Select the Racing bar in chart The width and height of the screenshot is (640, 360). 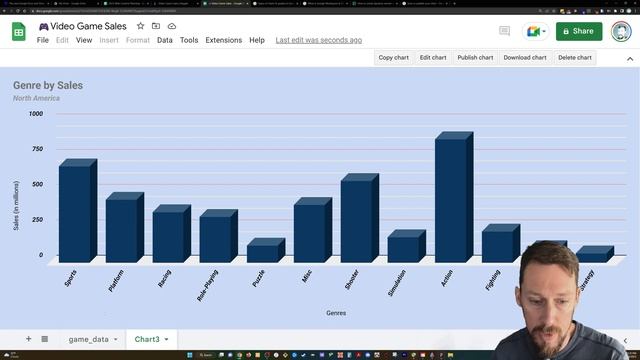172,233
